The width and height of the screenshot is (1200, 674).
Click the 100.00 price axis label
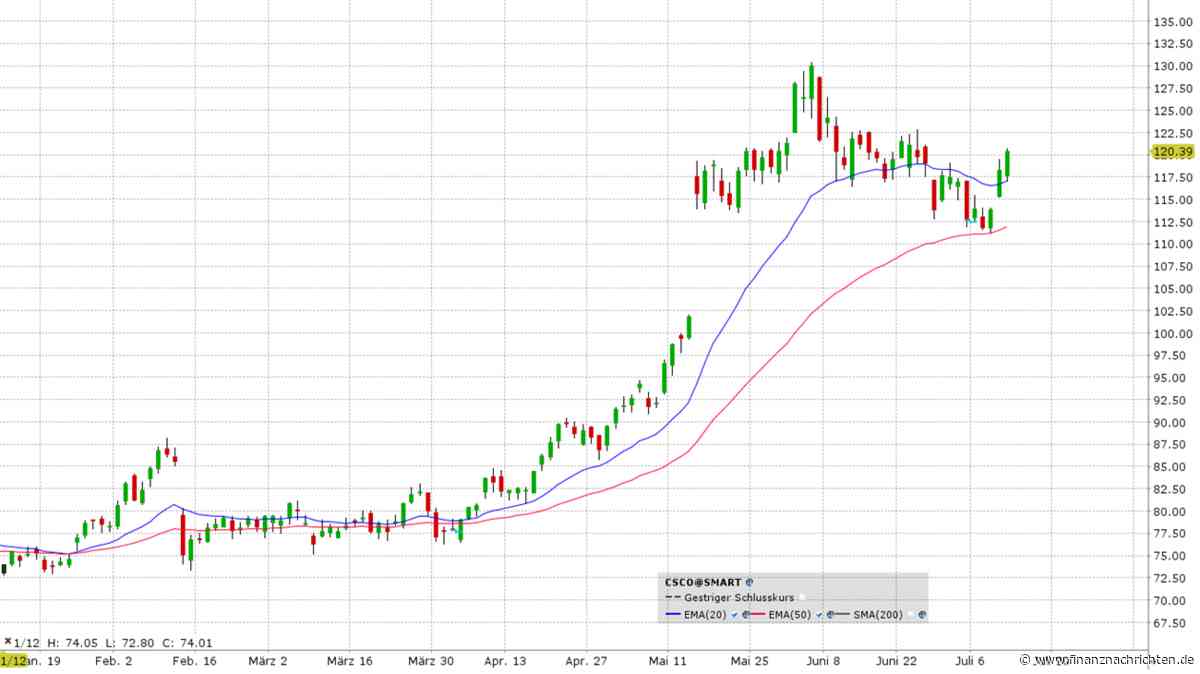click(1173, 334)
